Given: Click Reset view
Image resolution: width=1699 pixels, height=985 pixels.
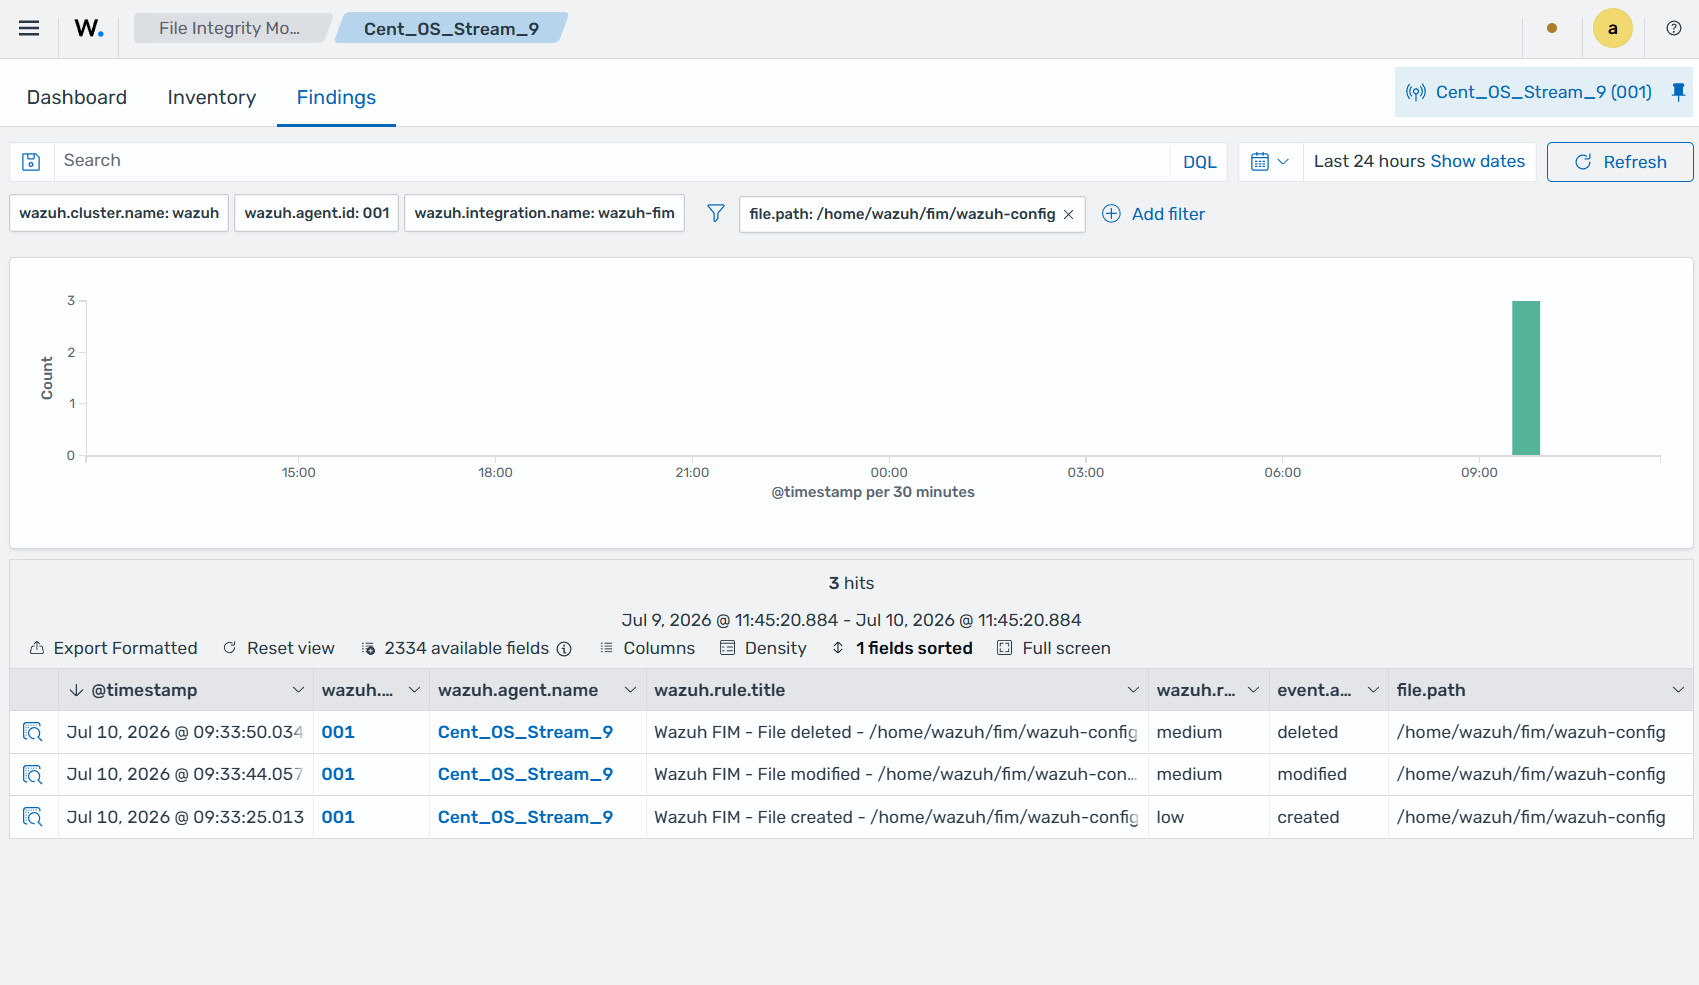Looking at the screenshot, I should pos(279,648).
